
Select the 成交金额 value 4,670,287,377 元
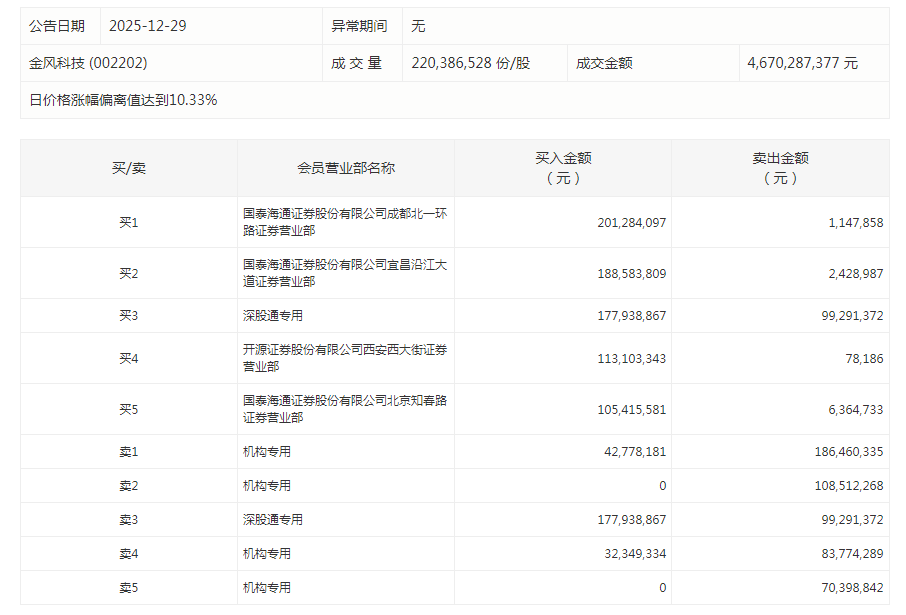tap(802, 63)
